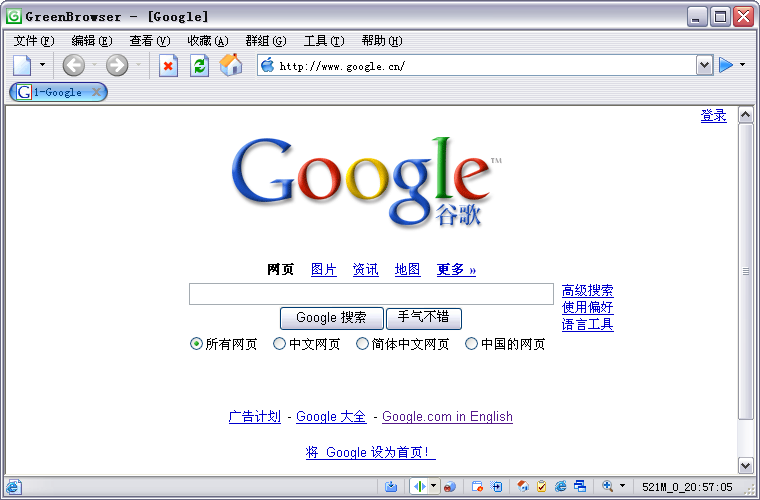
Task: Go back with the left arrow button
Action: click(x=74, y=65)
